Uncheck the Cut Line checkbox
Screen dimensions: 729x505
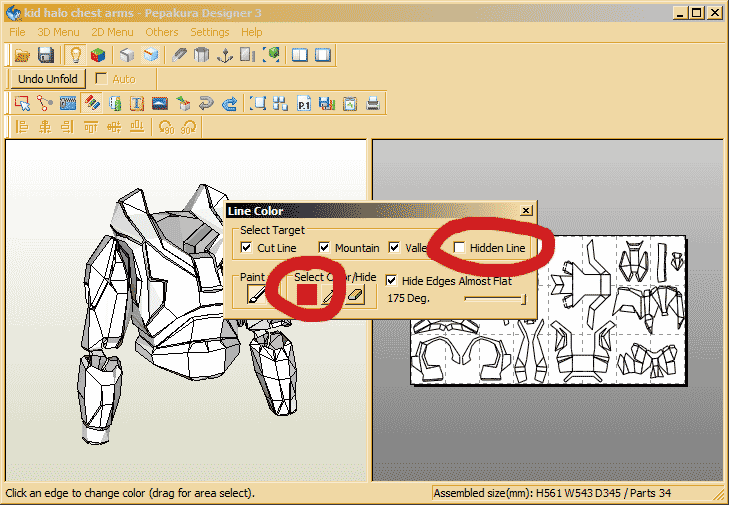(x=246, y=247)
